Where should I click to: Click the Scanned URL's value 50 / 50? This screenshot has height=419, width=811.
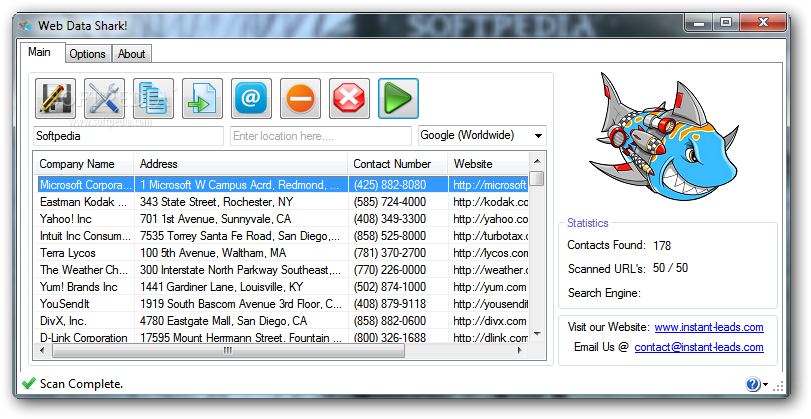[670, 268]
